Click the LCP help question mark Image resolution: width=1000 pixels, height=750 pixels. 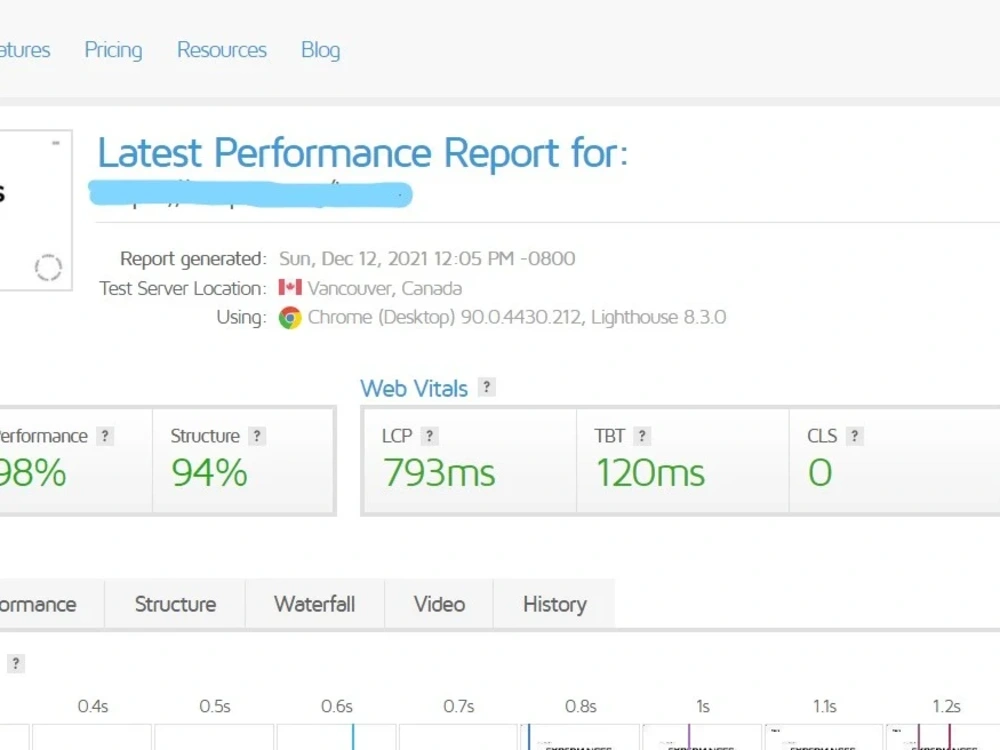pos(430,436)
